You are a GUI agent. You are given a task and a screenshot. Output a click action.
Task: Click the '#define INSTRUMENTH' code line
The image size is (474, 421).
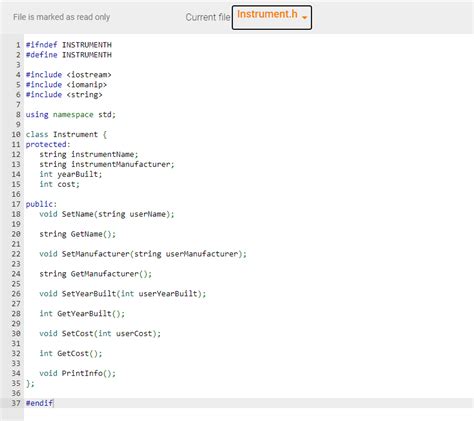[x=69, y=55]
